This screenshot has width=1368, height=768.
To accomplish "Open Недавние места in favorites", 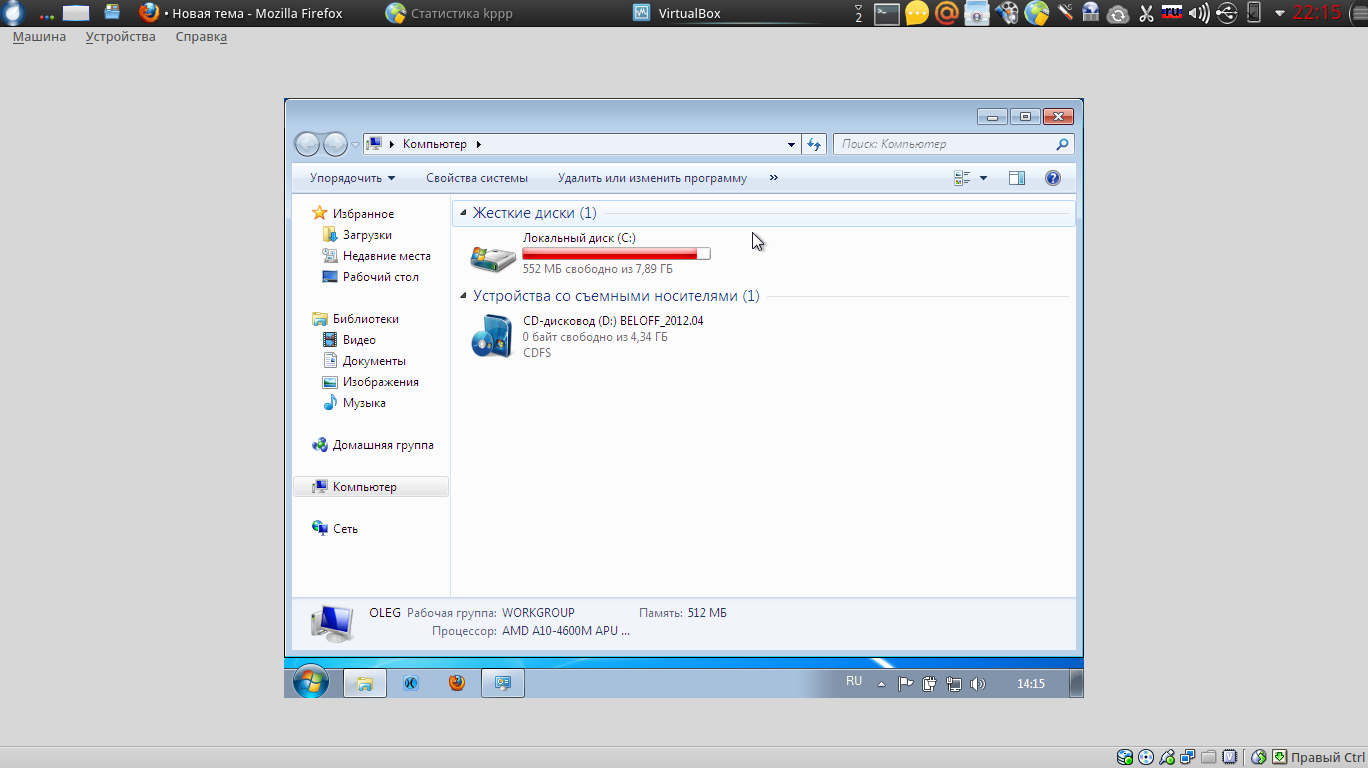I will 387,255.
